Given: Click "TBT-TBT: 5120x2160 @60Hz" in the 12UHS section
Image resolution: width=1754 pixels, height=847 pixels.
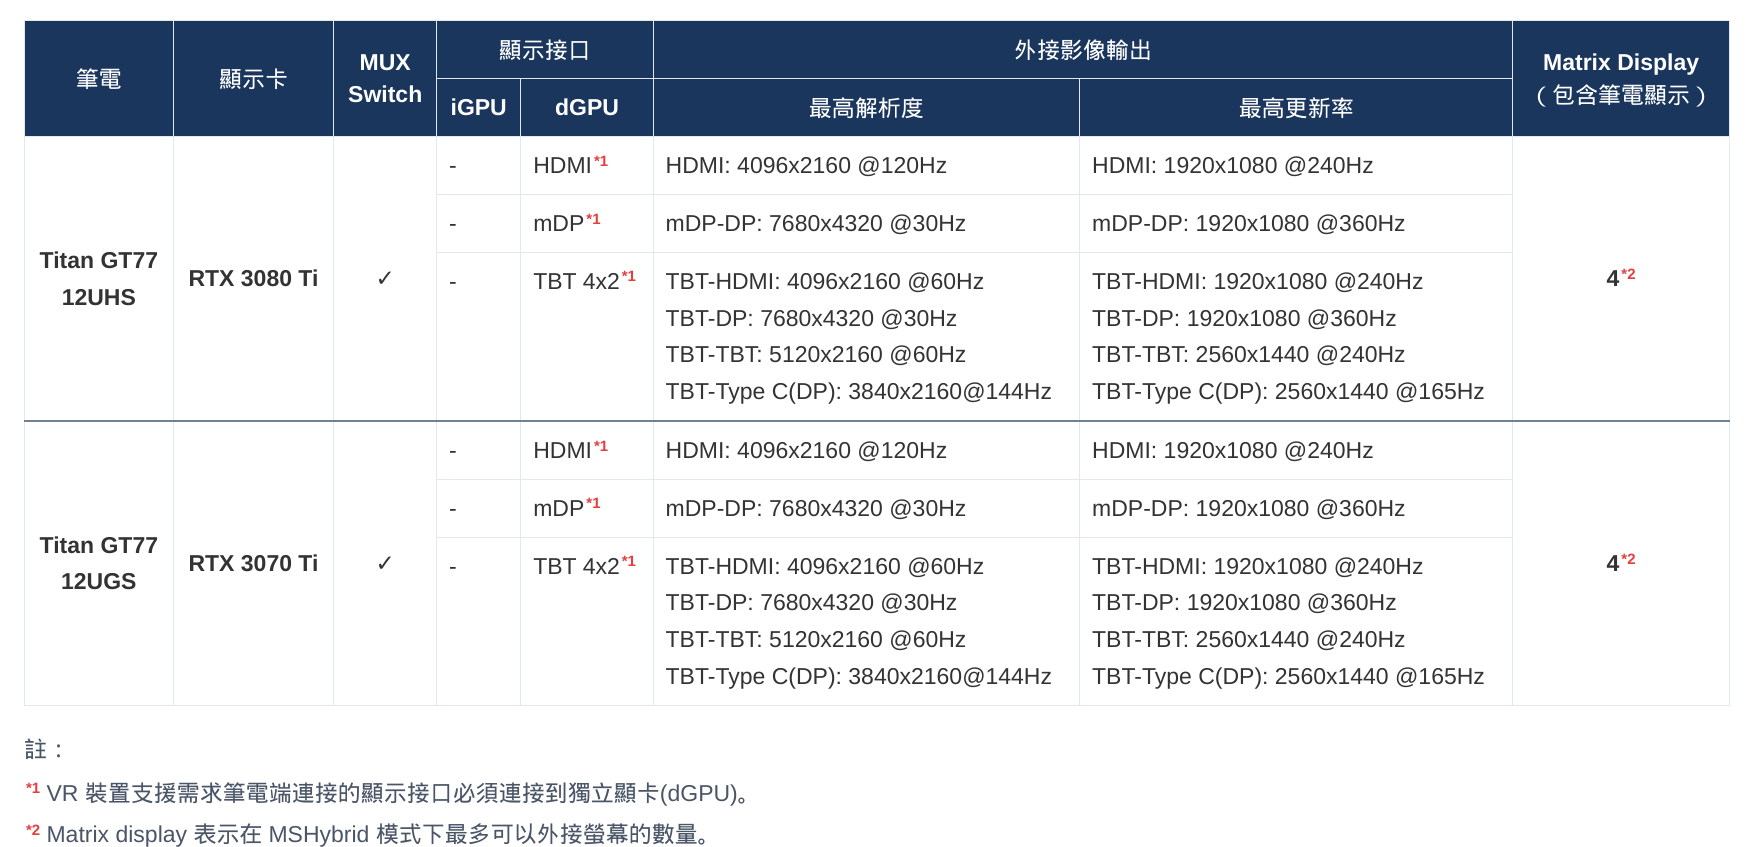Looking at the screenshot, I should (815, 355).
